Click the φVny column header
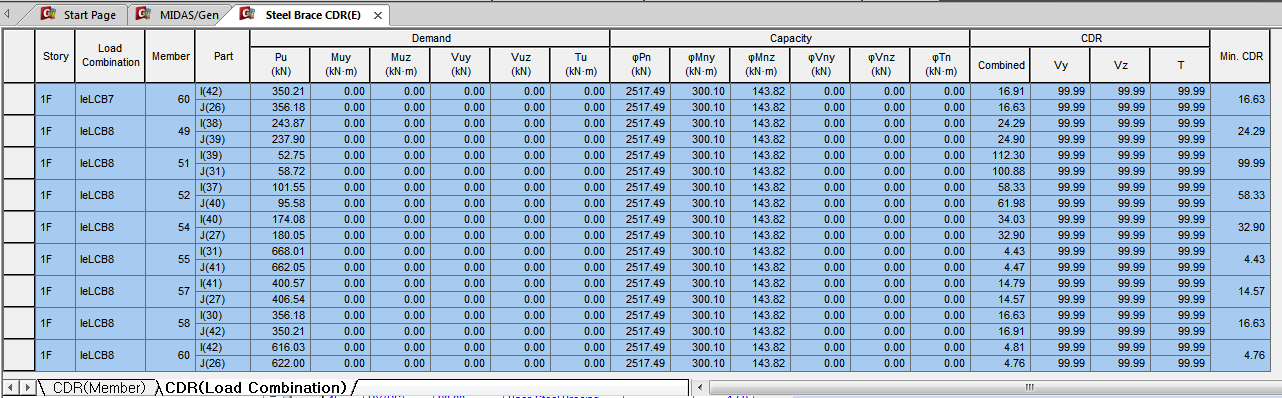The height and width of the screenshot is (398, 1282). point(820,64)
